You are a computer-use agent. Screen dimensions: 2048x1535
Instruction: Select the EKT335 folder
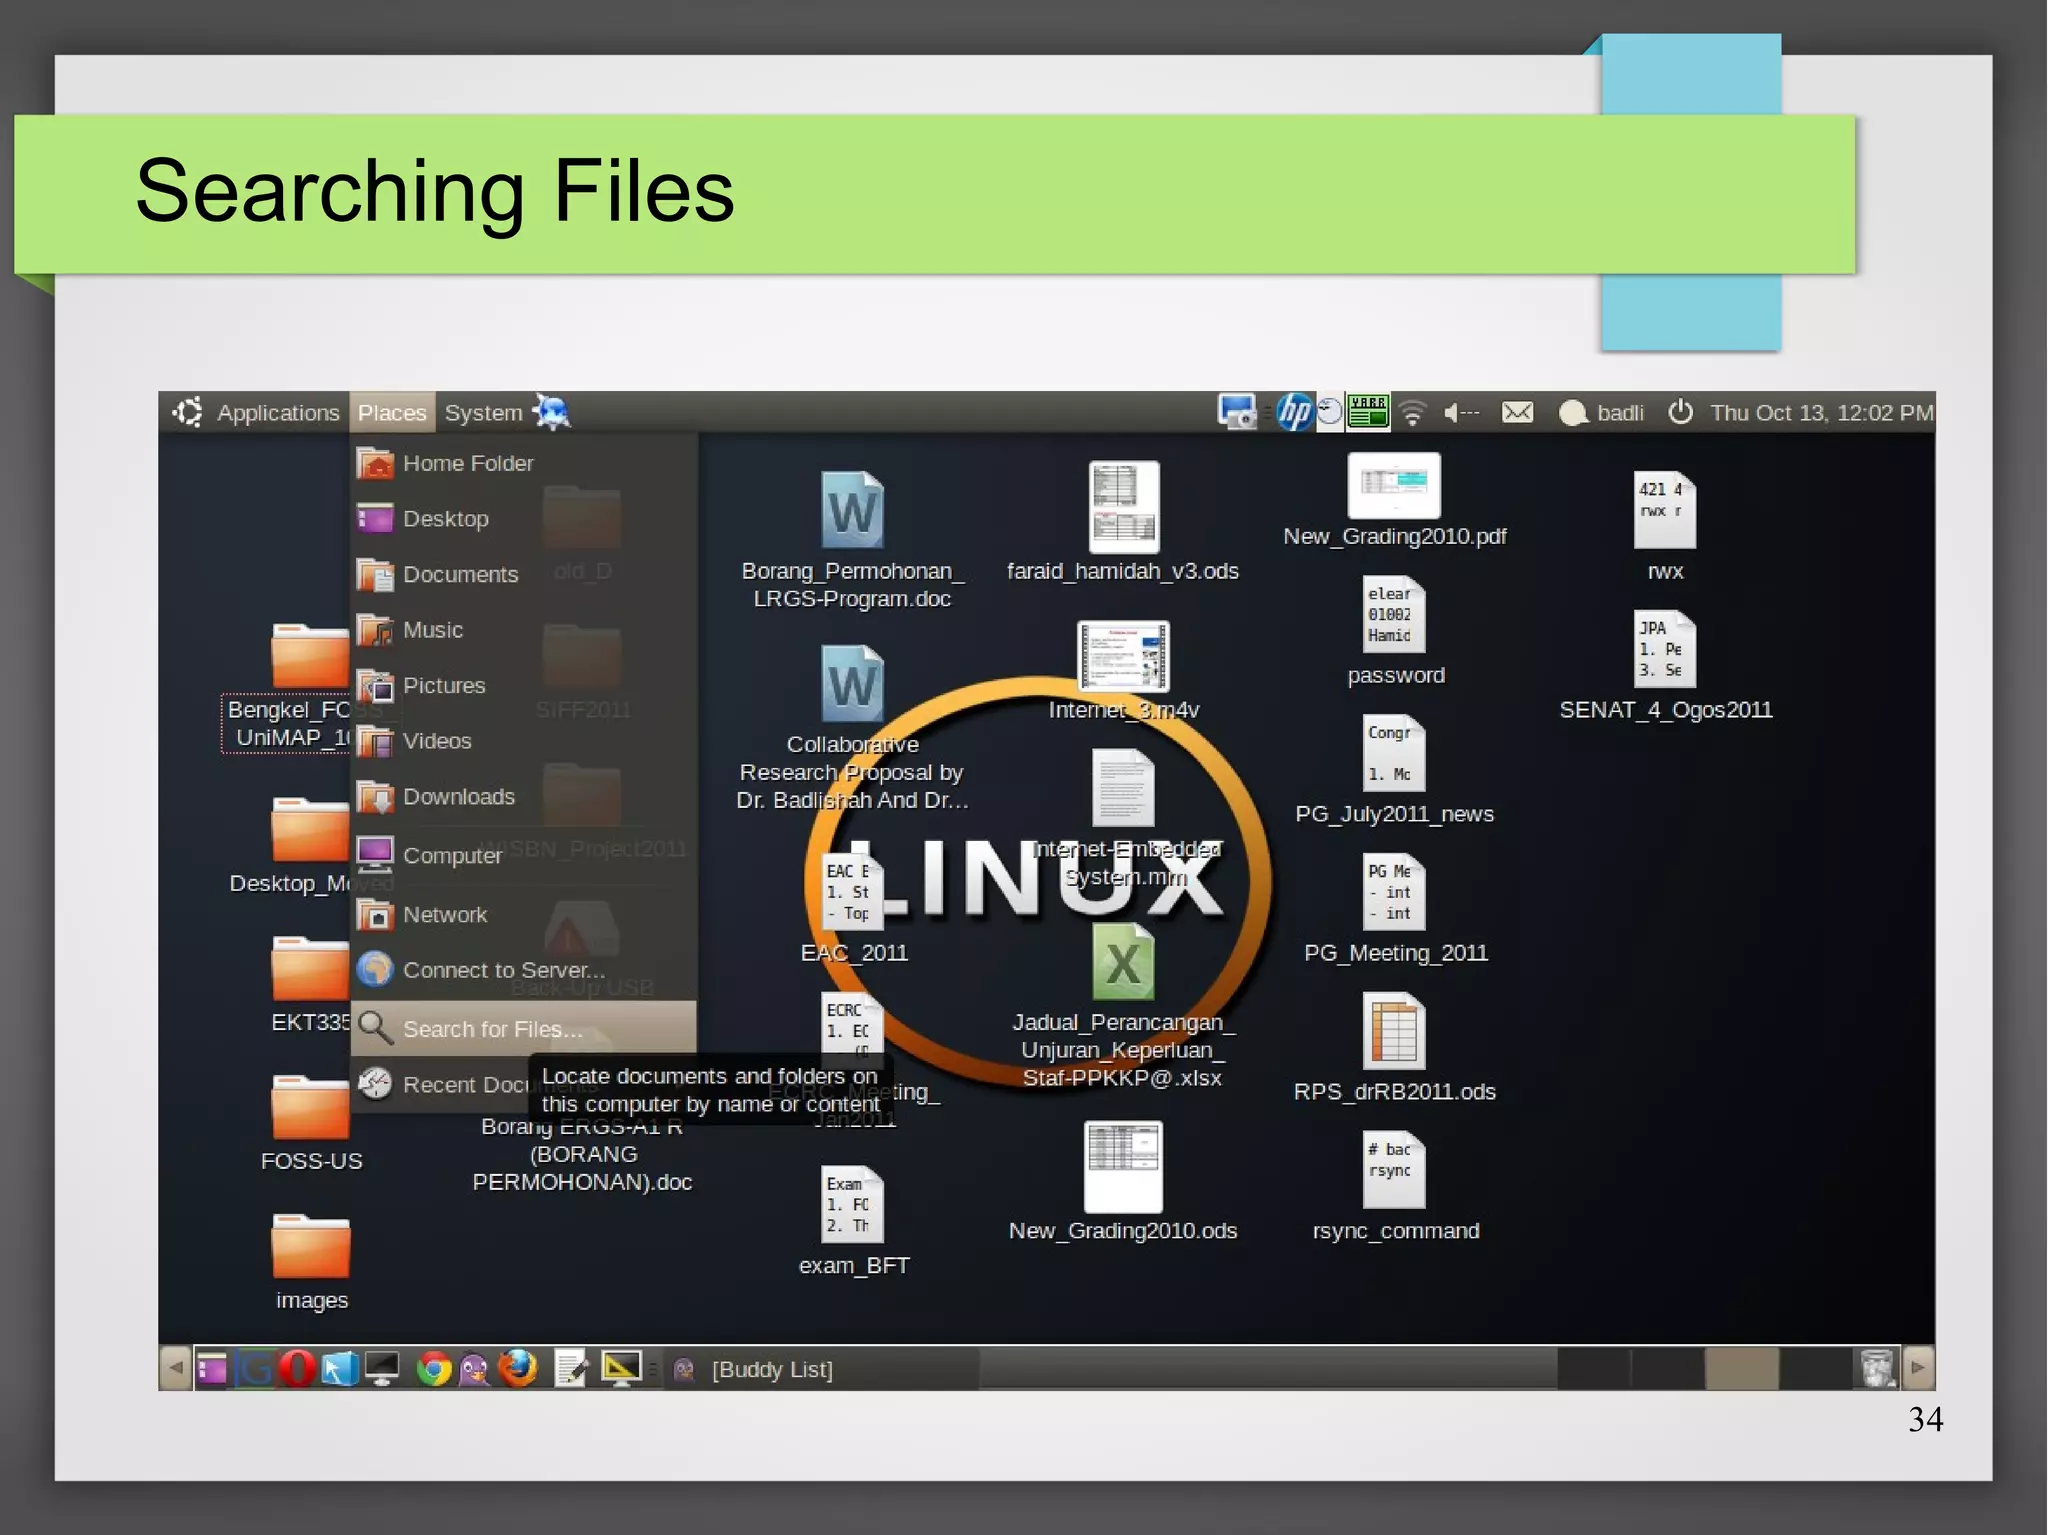(x=311, y=968)
